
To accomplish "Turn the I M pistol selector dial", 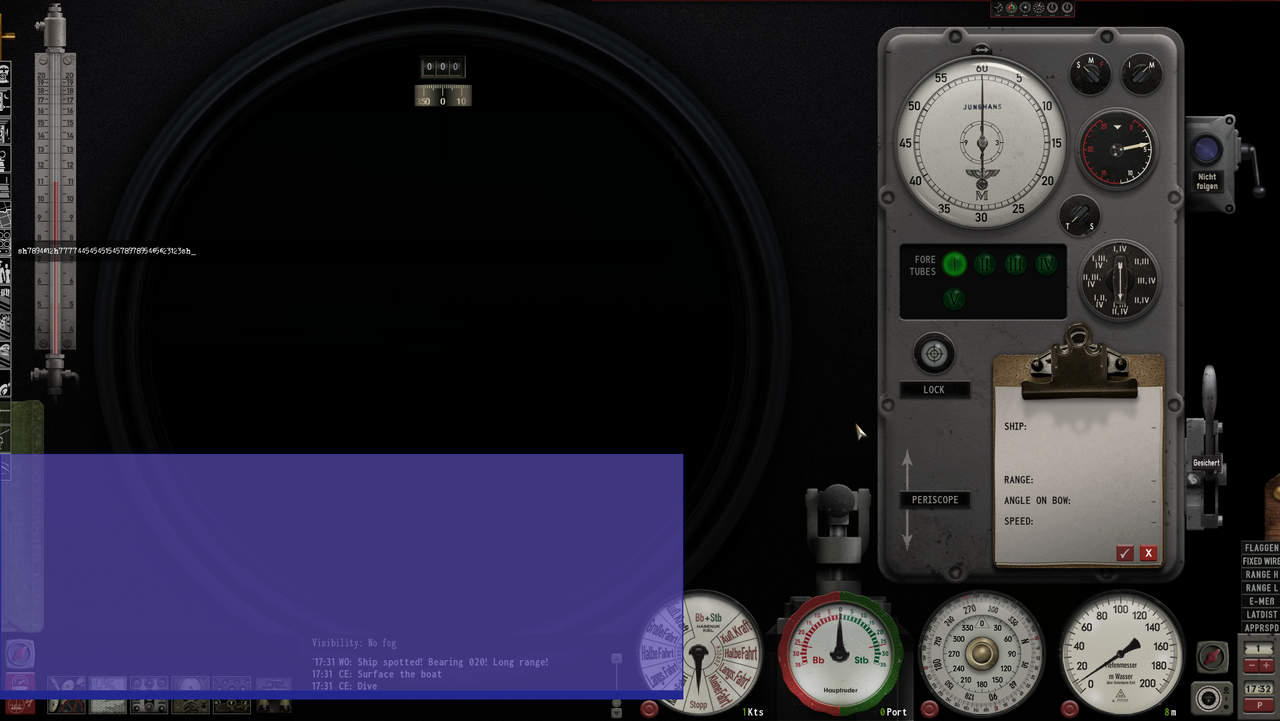I will pyautogui.click(x=1141, y=75).
